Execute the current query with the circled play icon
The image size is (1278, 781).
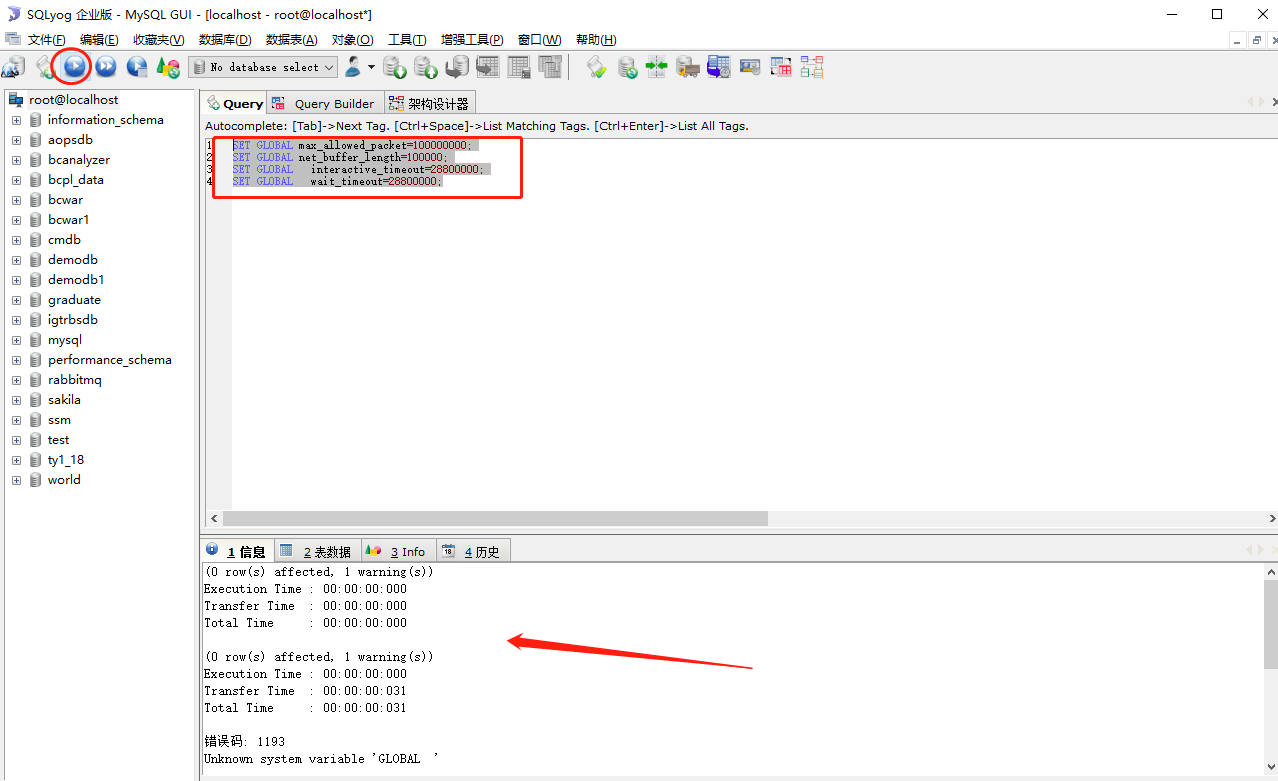72,66
